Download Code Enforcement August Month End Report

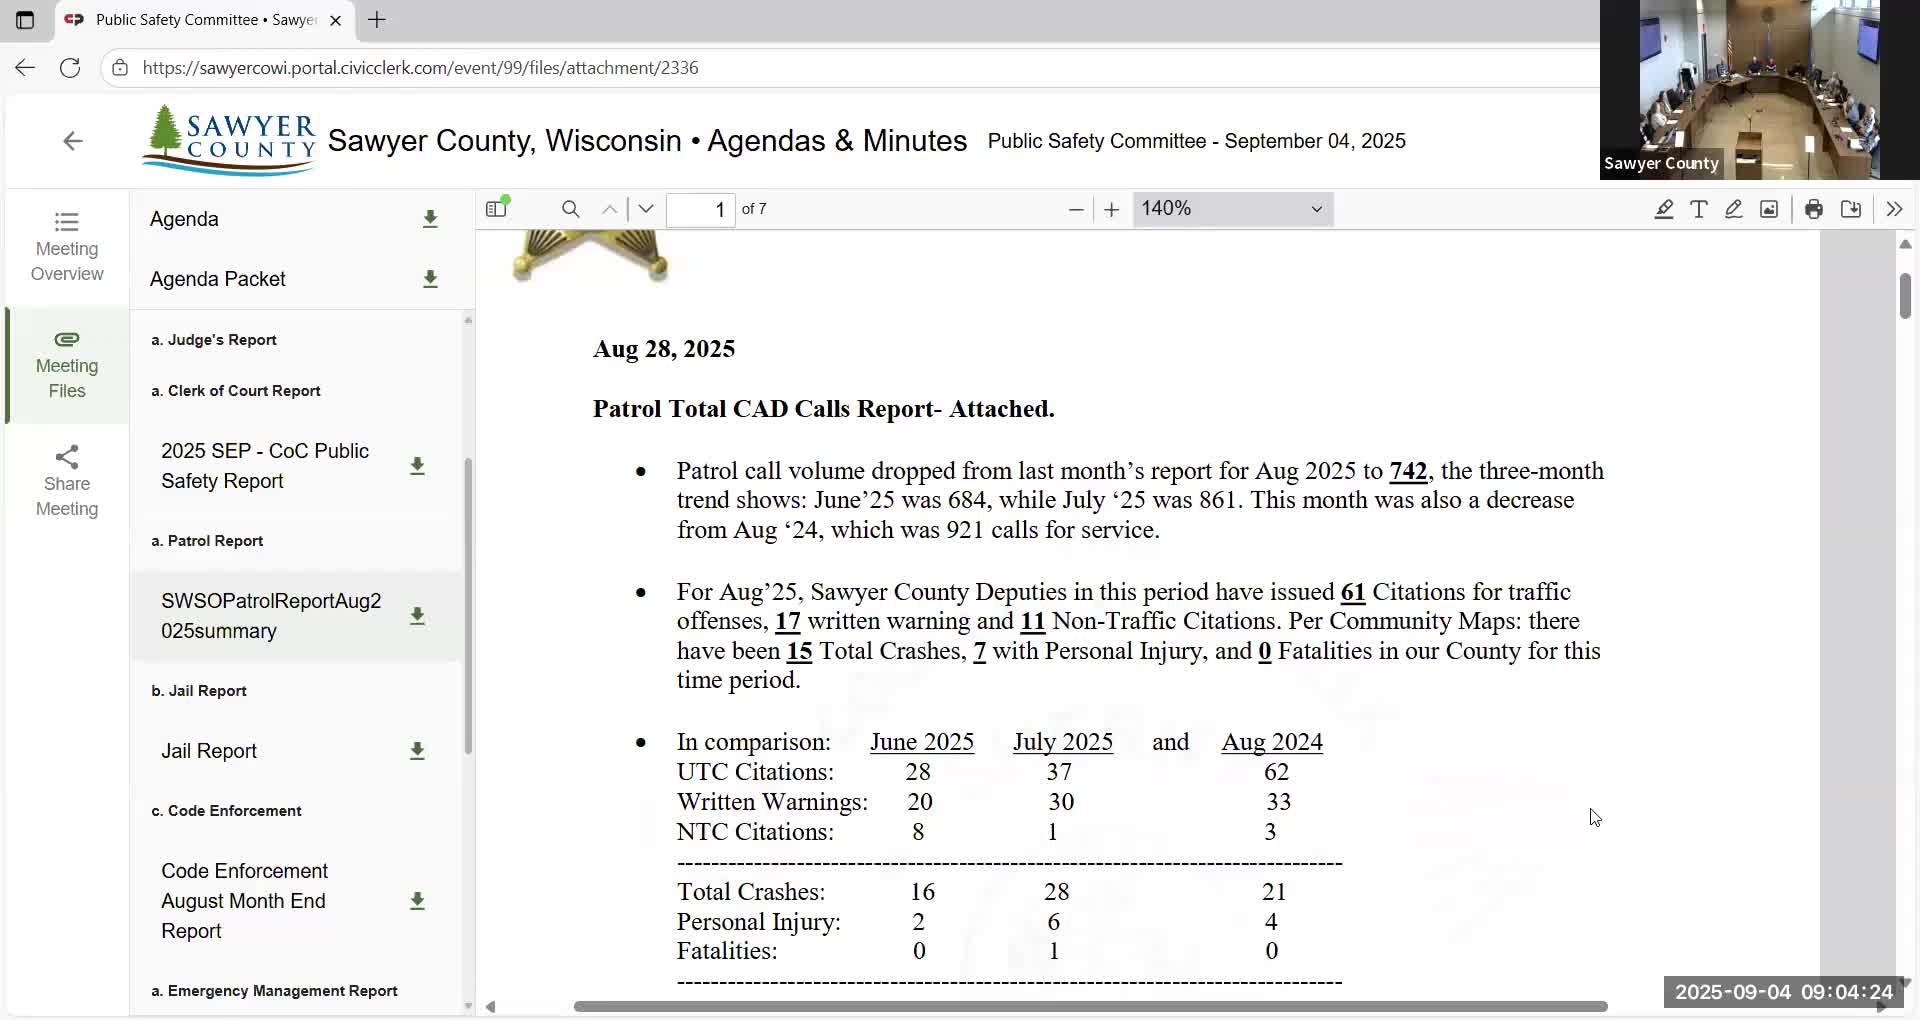coord(417,901)
